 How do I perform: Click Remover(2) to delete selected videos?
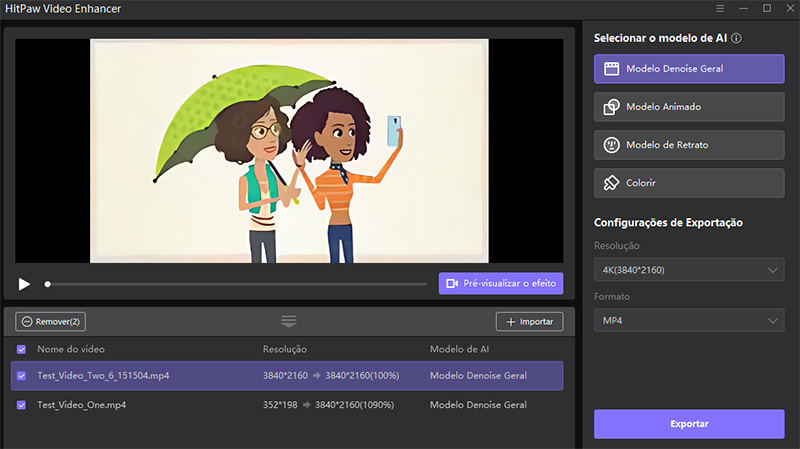pyautogui.click(x=52, y=321)
